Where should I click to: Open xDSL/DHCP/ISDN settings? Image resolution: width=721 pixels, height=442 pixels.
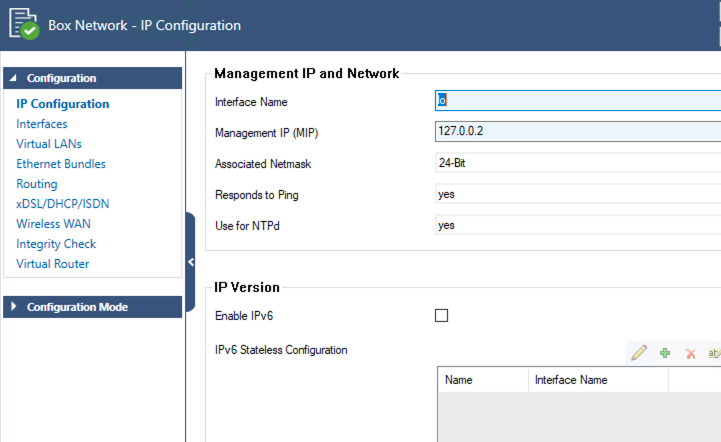63,204
